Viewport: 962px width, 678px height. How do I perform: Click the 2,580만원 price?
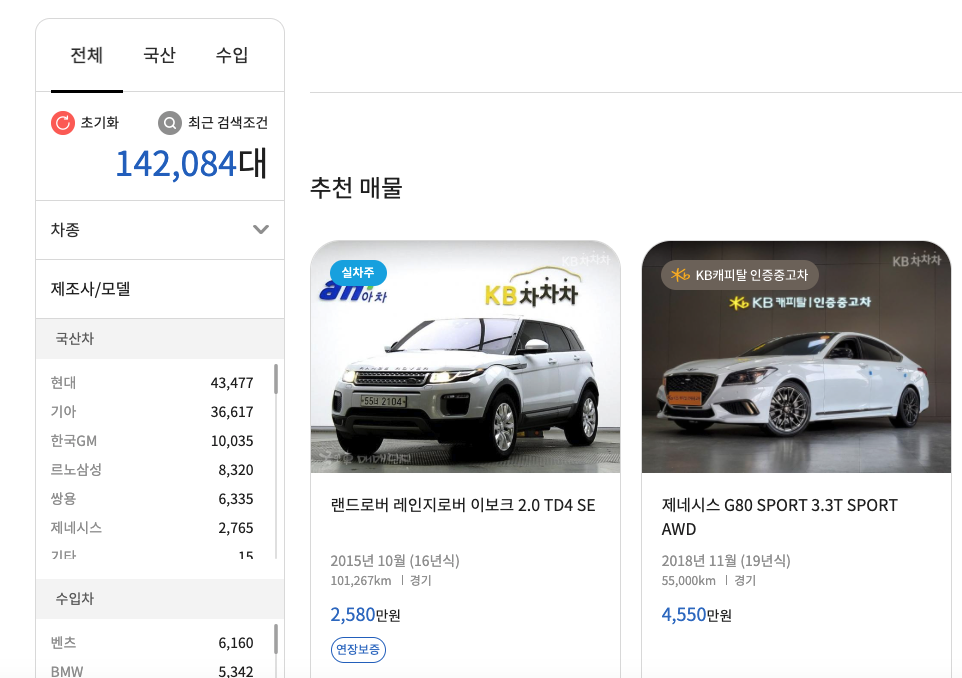[x=366, y=615]
